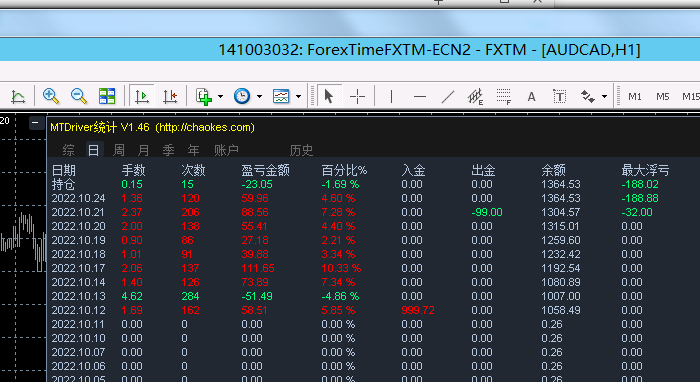
Task: Switch to M5 timeframe
Action: pos(662,96)
